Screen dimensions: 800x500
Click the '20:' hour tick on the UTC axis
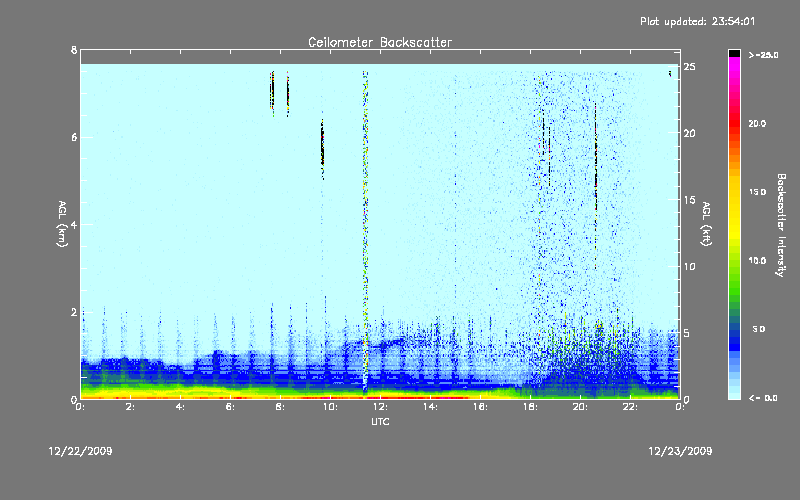580,407
